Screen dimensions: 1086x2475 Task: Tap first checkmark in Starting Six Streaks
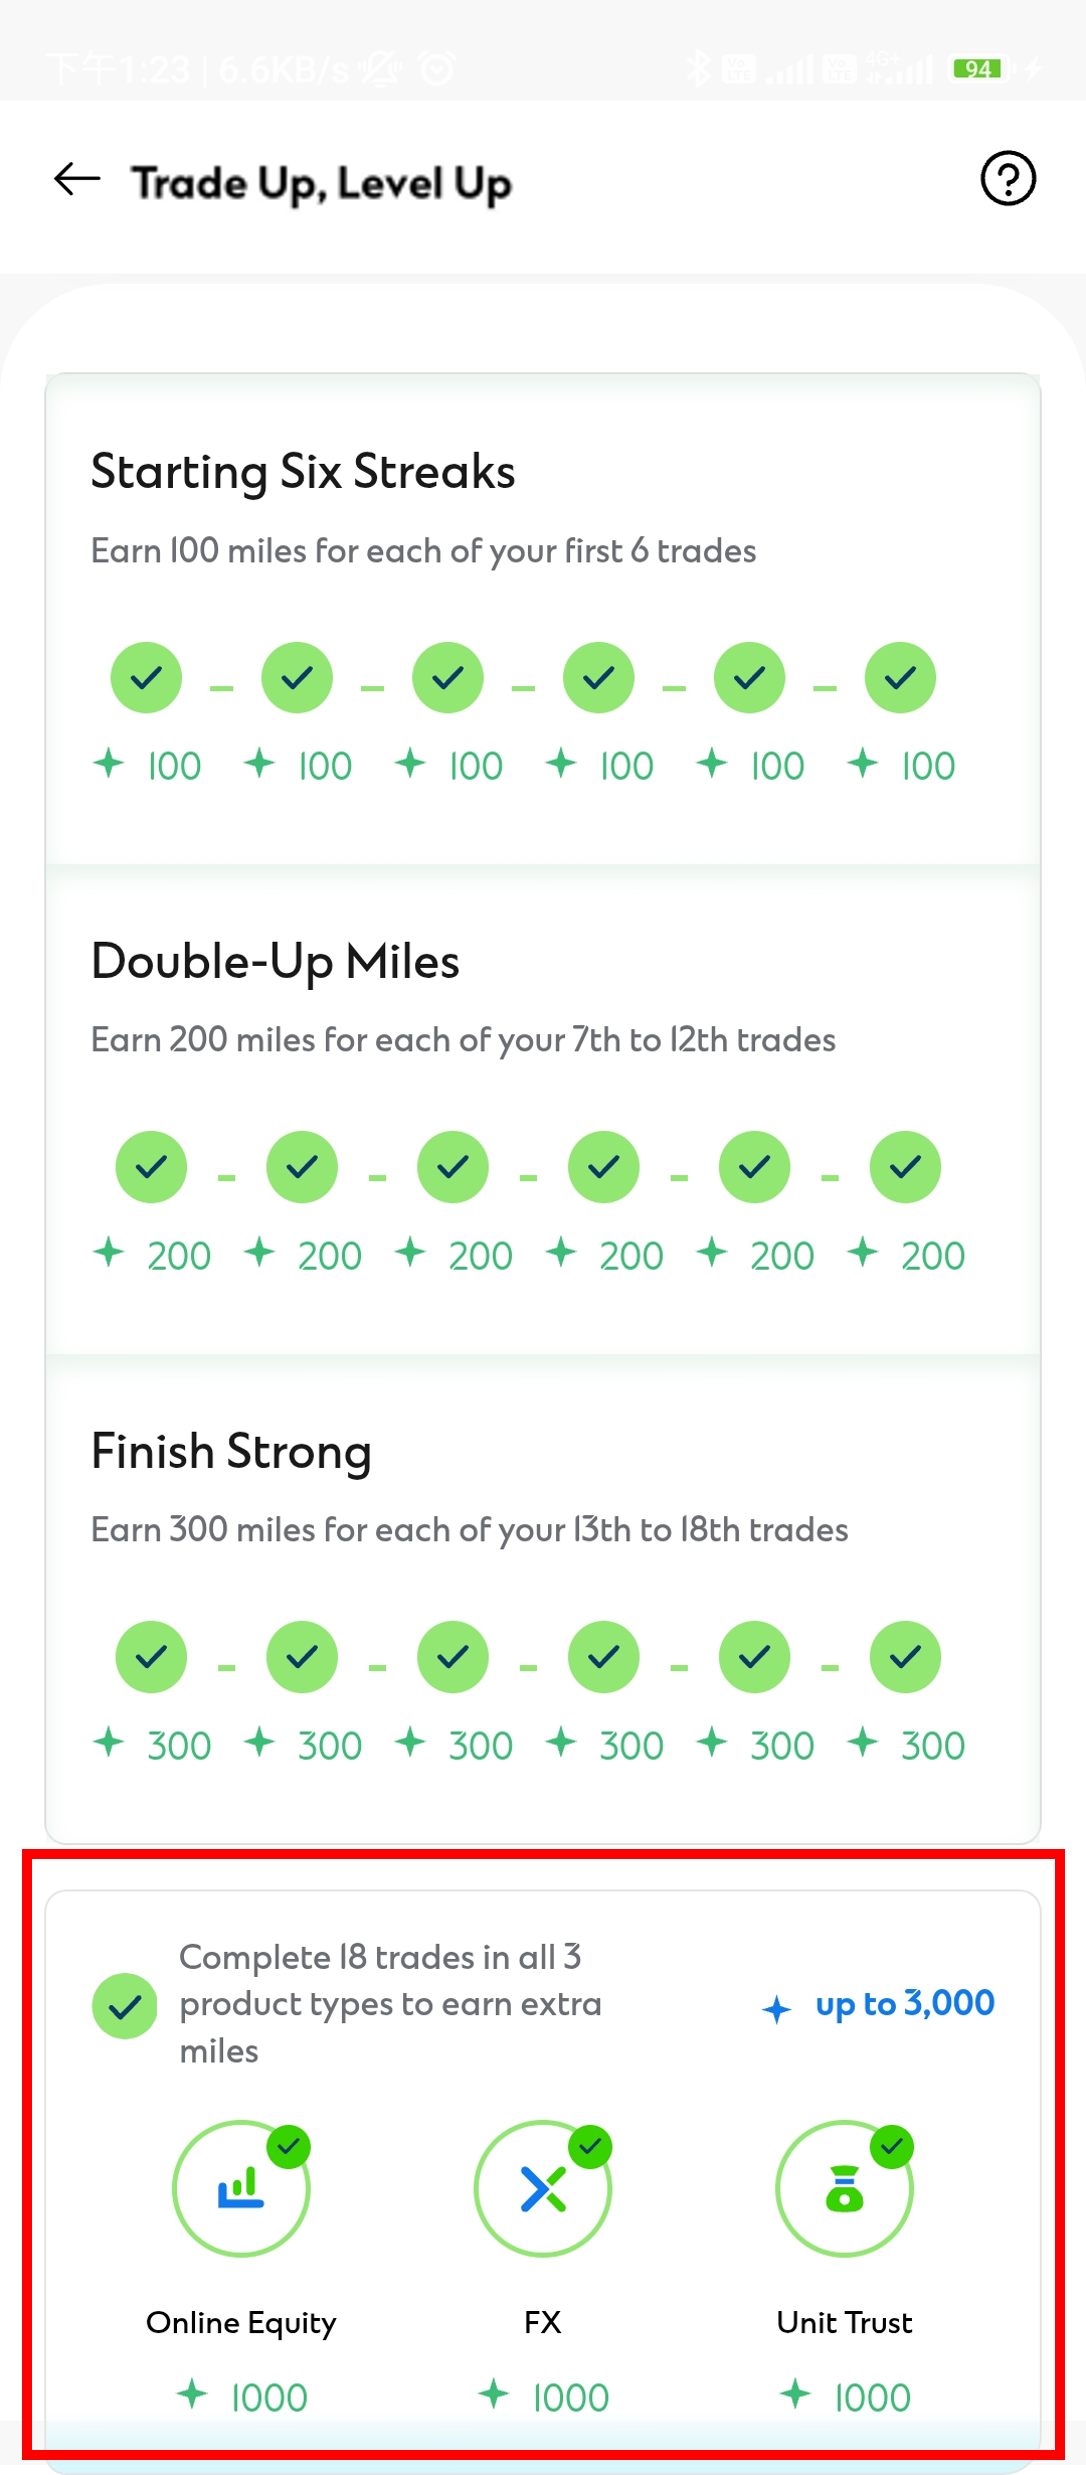click(x=146, y=678)
